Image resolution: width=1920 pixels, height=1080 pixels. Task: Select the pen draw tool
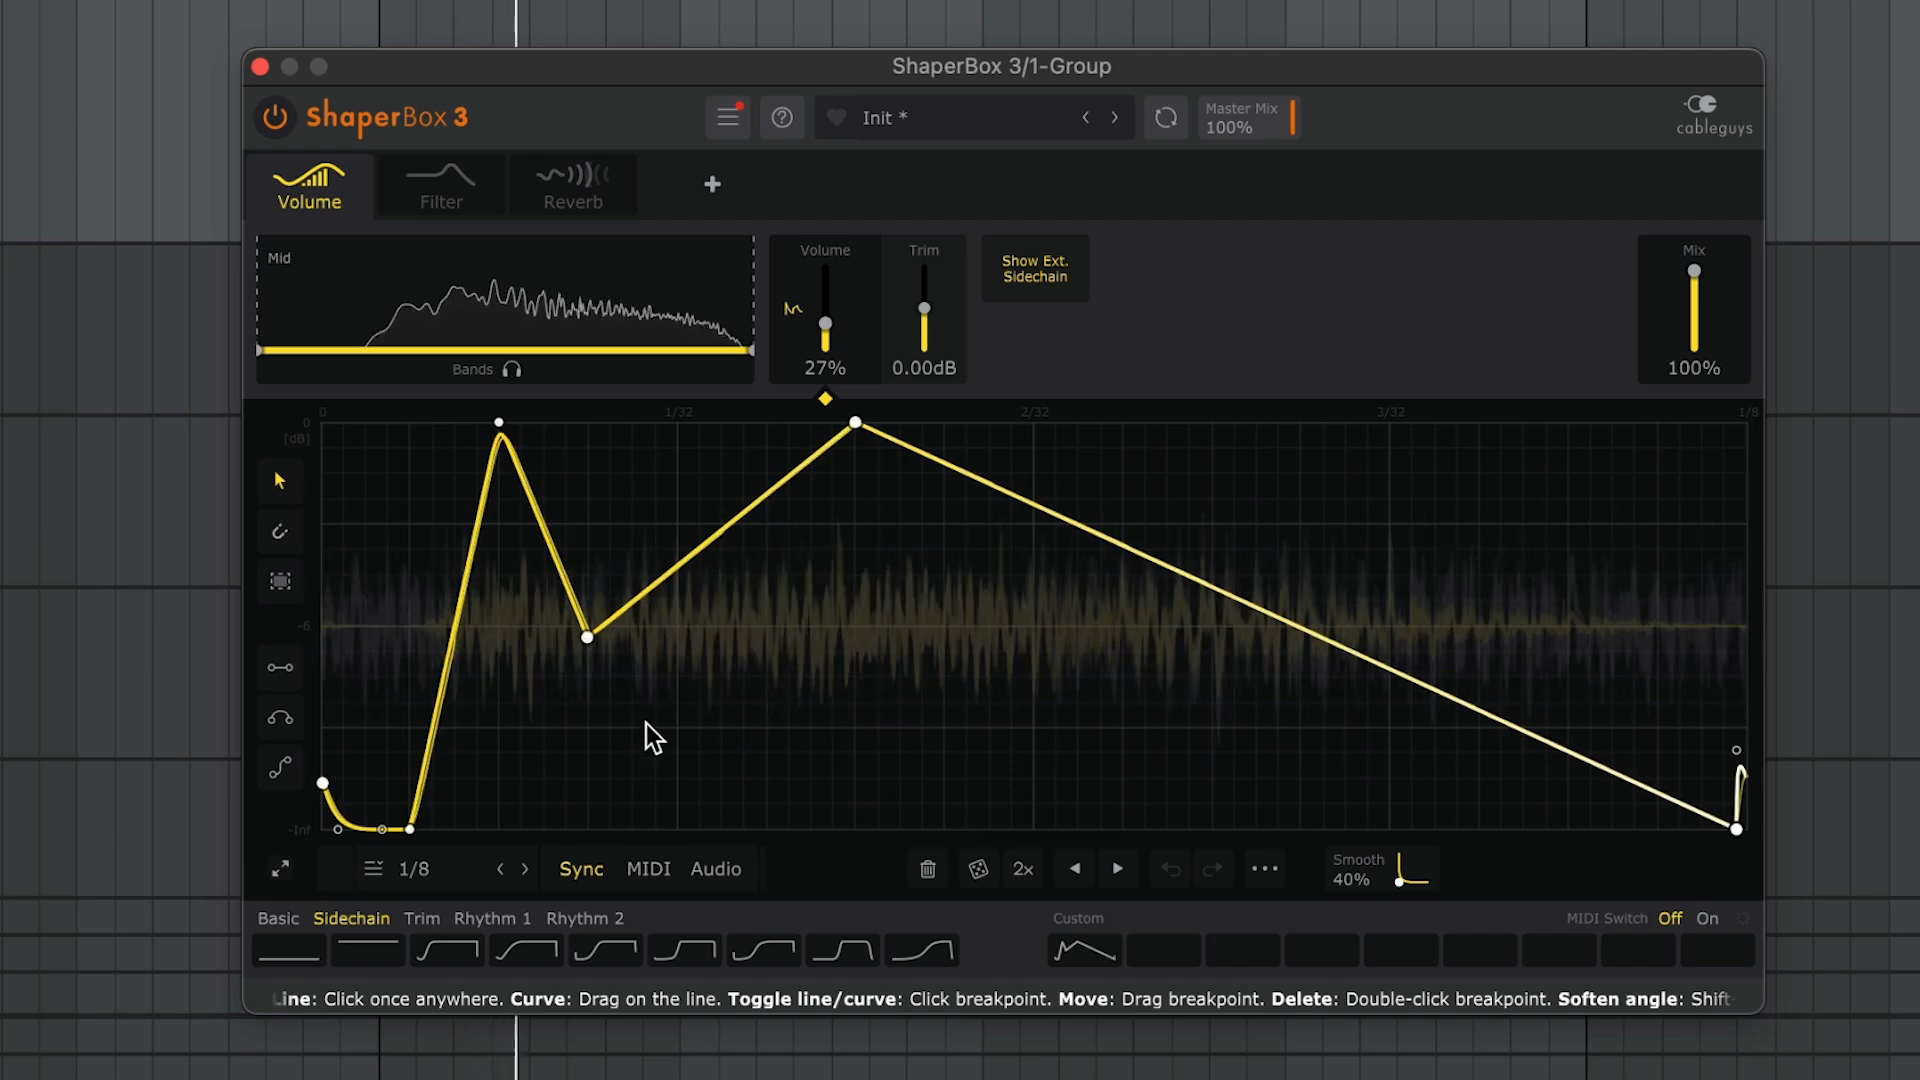(280, 531)
